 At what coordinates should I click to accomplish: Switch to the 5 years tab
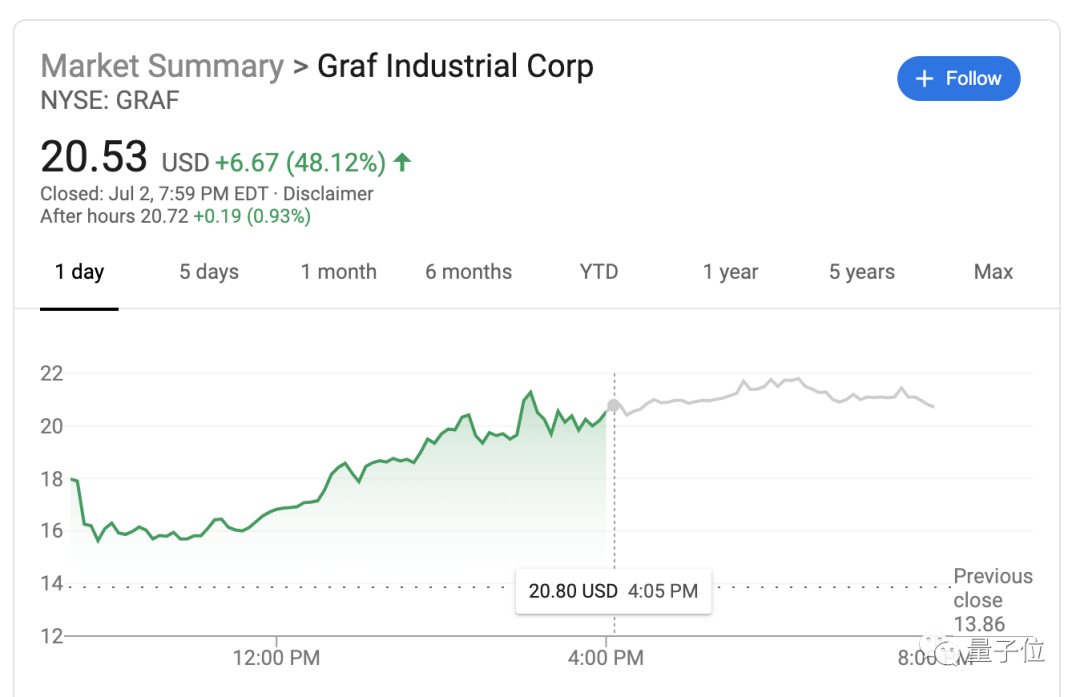point(861,272)
